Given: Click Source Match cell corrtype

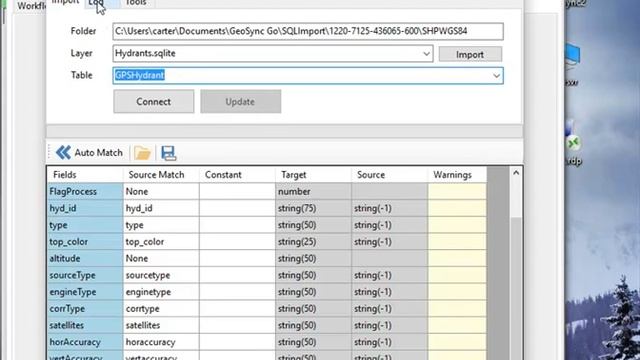Looking at the screenshot, I should coord(161,309).
